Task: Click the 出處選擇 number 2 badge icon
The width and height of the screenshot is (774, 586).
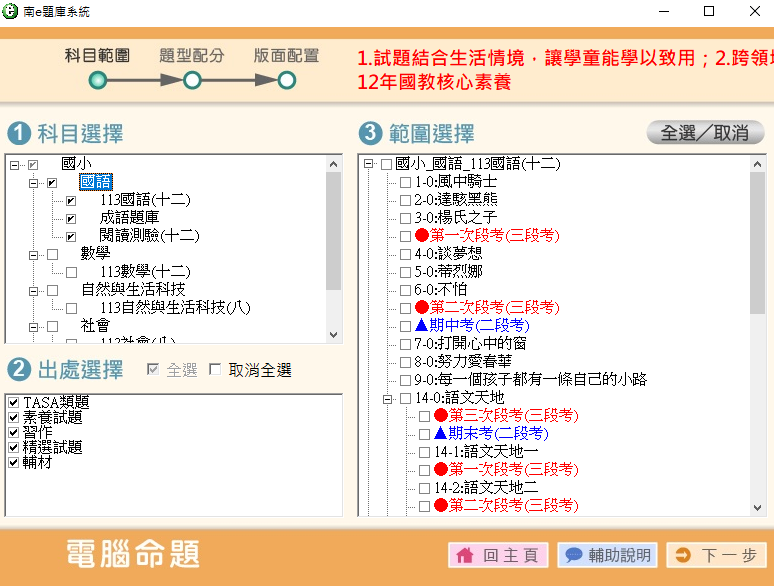Action: (x=18, y=370)
